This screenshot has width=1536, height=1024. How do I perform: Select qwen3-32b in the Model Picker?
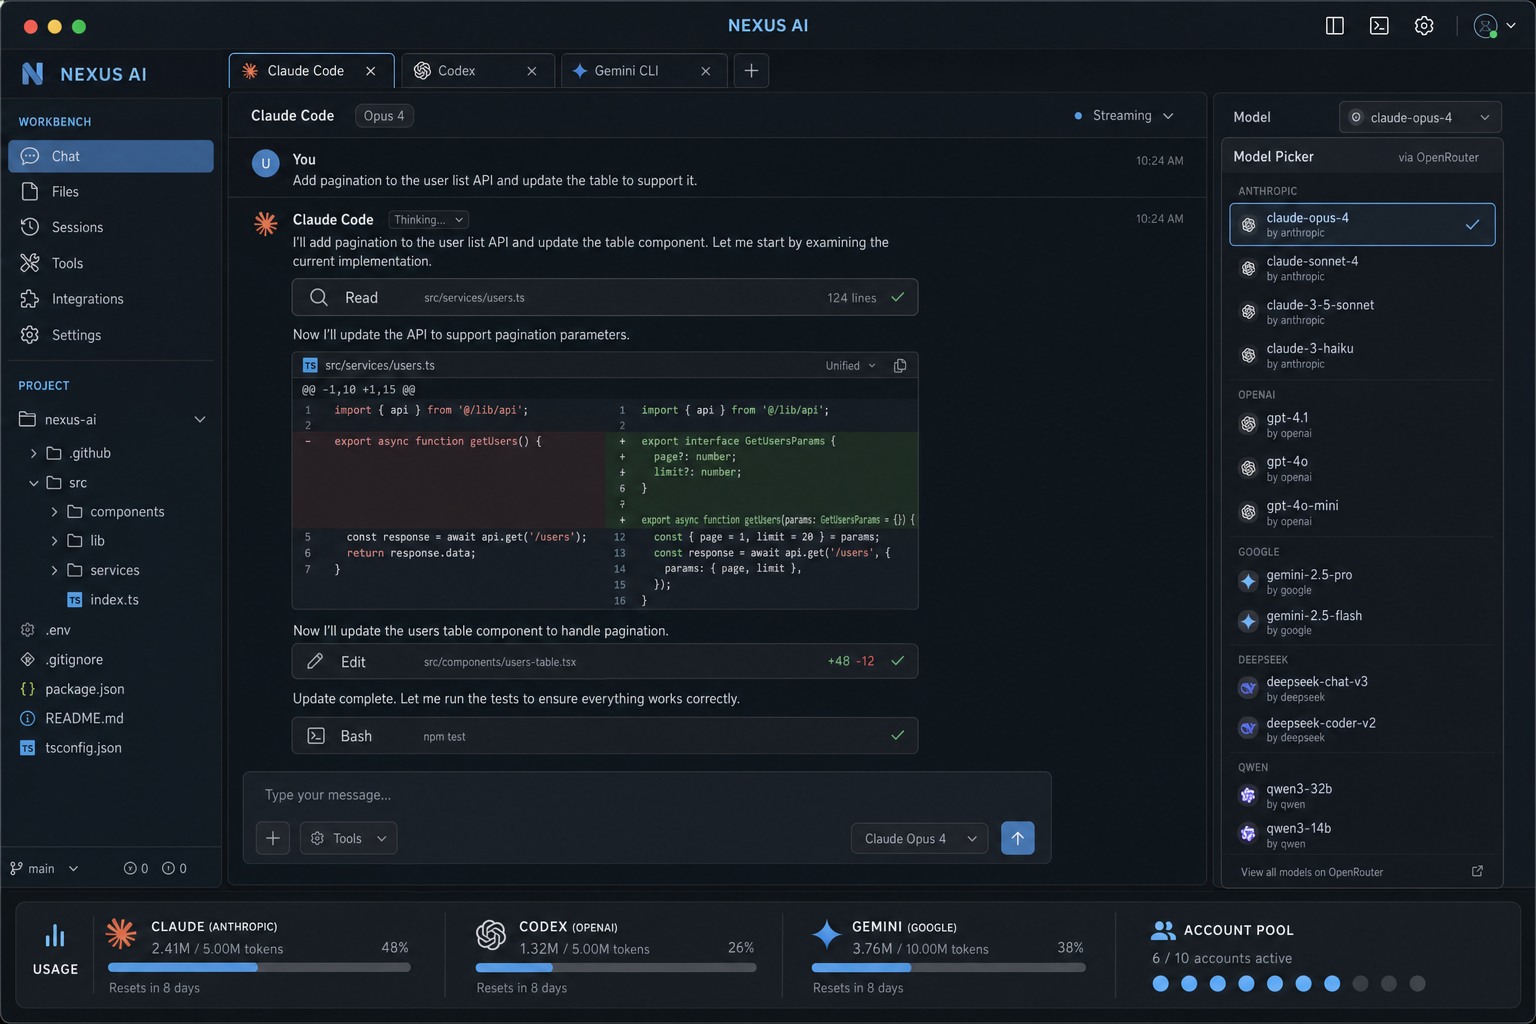click(1362, 796)
